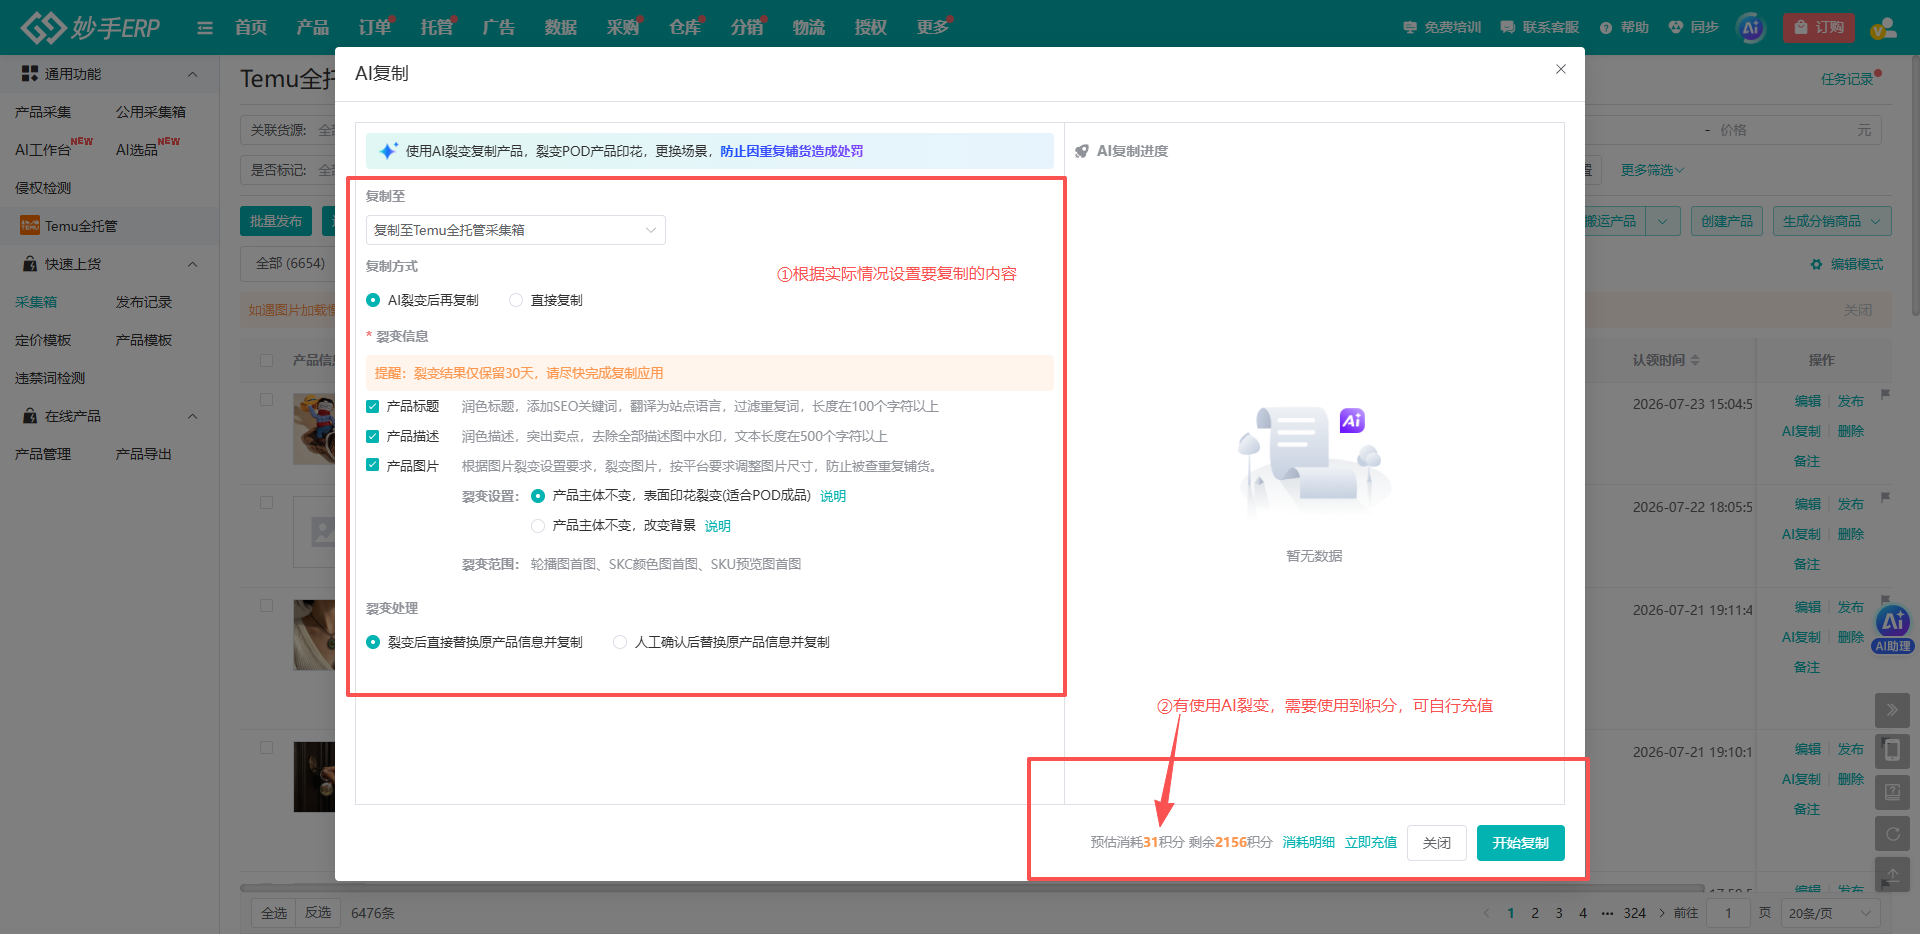Click the 关闭 button in dialog footer
Image resolution: width=1920 pixels, height=934 pixels.
[x=1437, y=843]
